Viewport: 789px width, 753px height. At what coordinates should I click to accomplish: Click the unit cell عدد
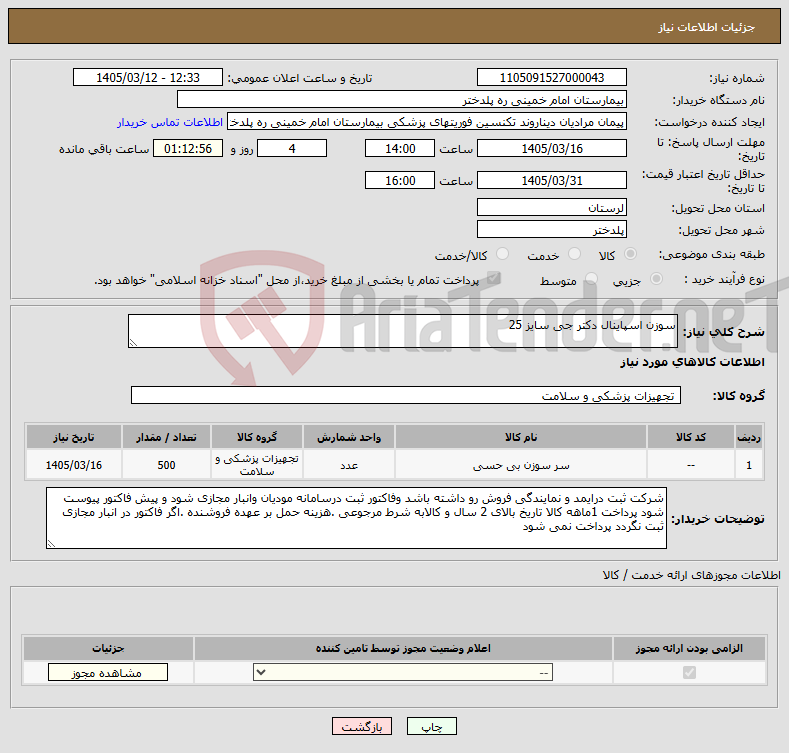click(349, 465)
